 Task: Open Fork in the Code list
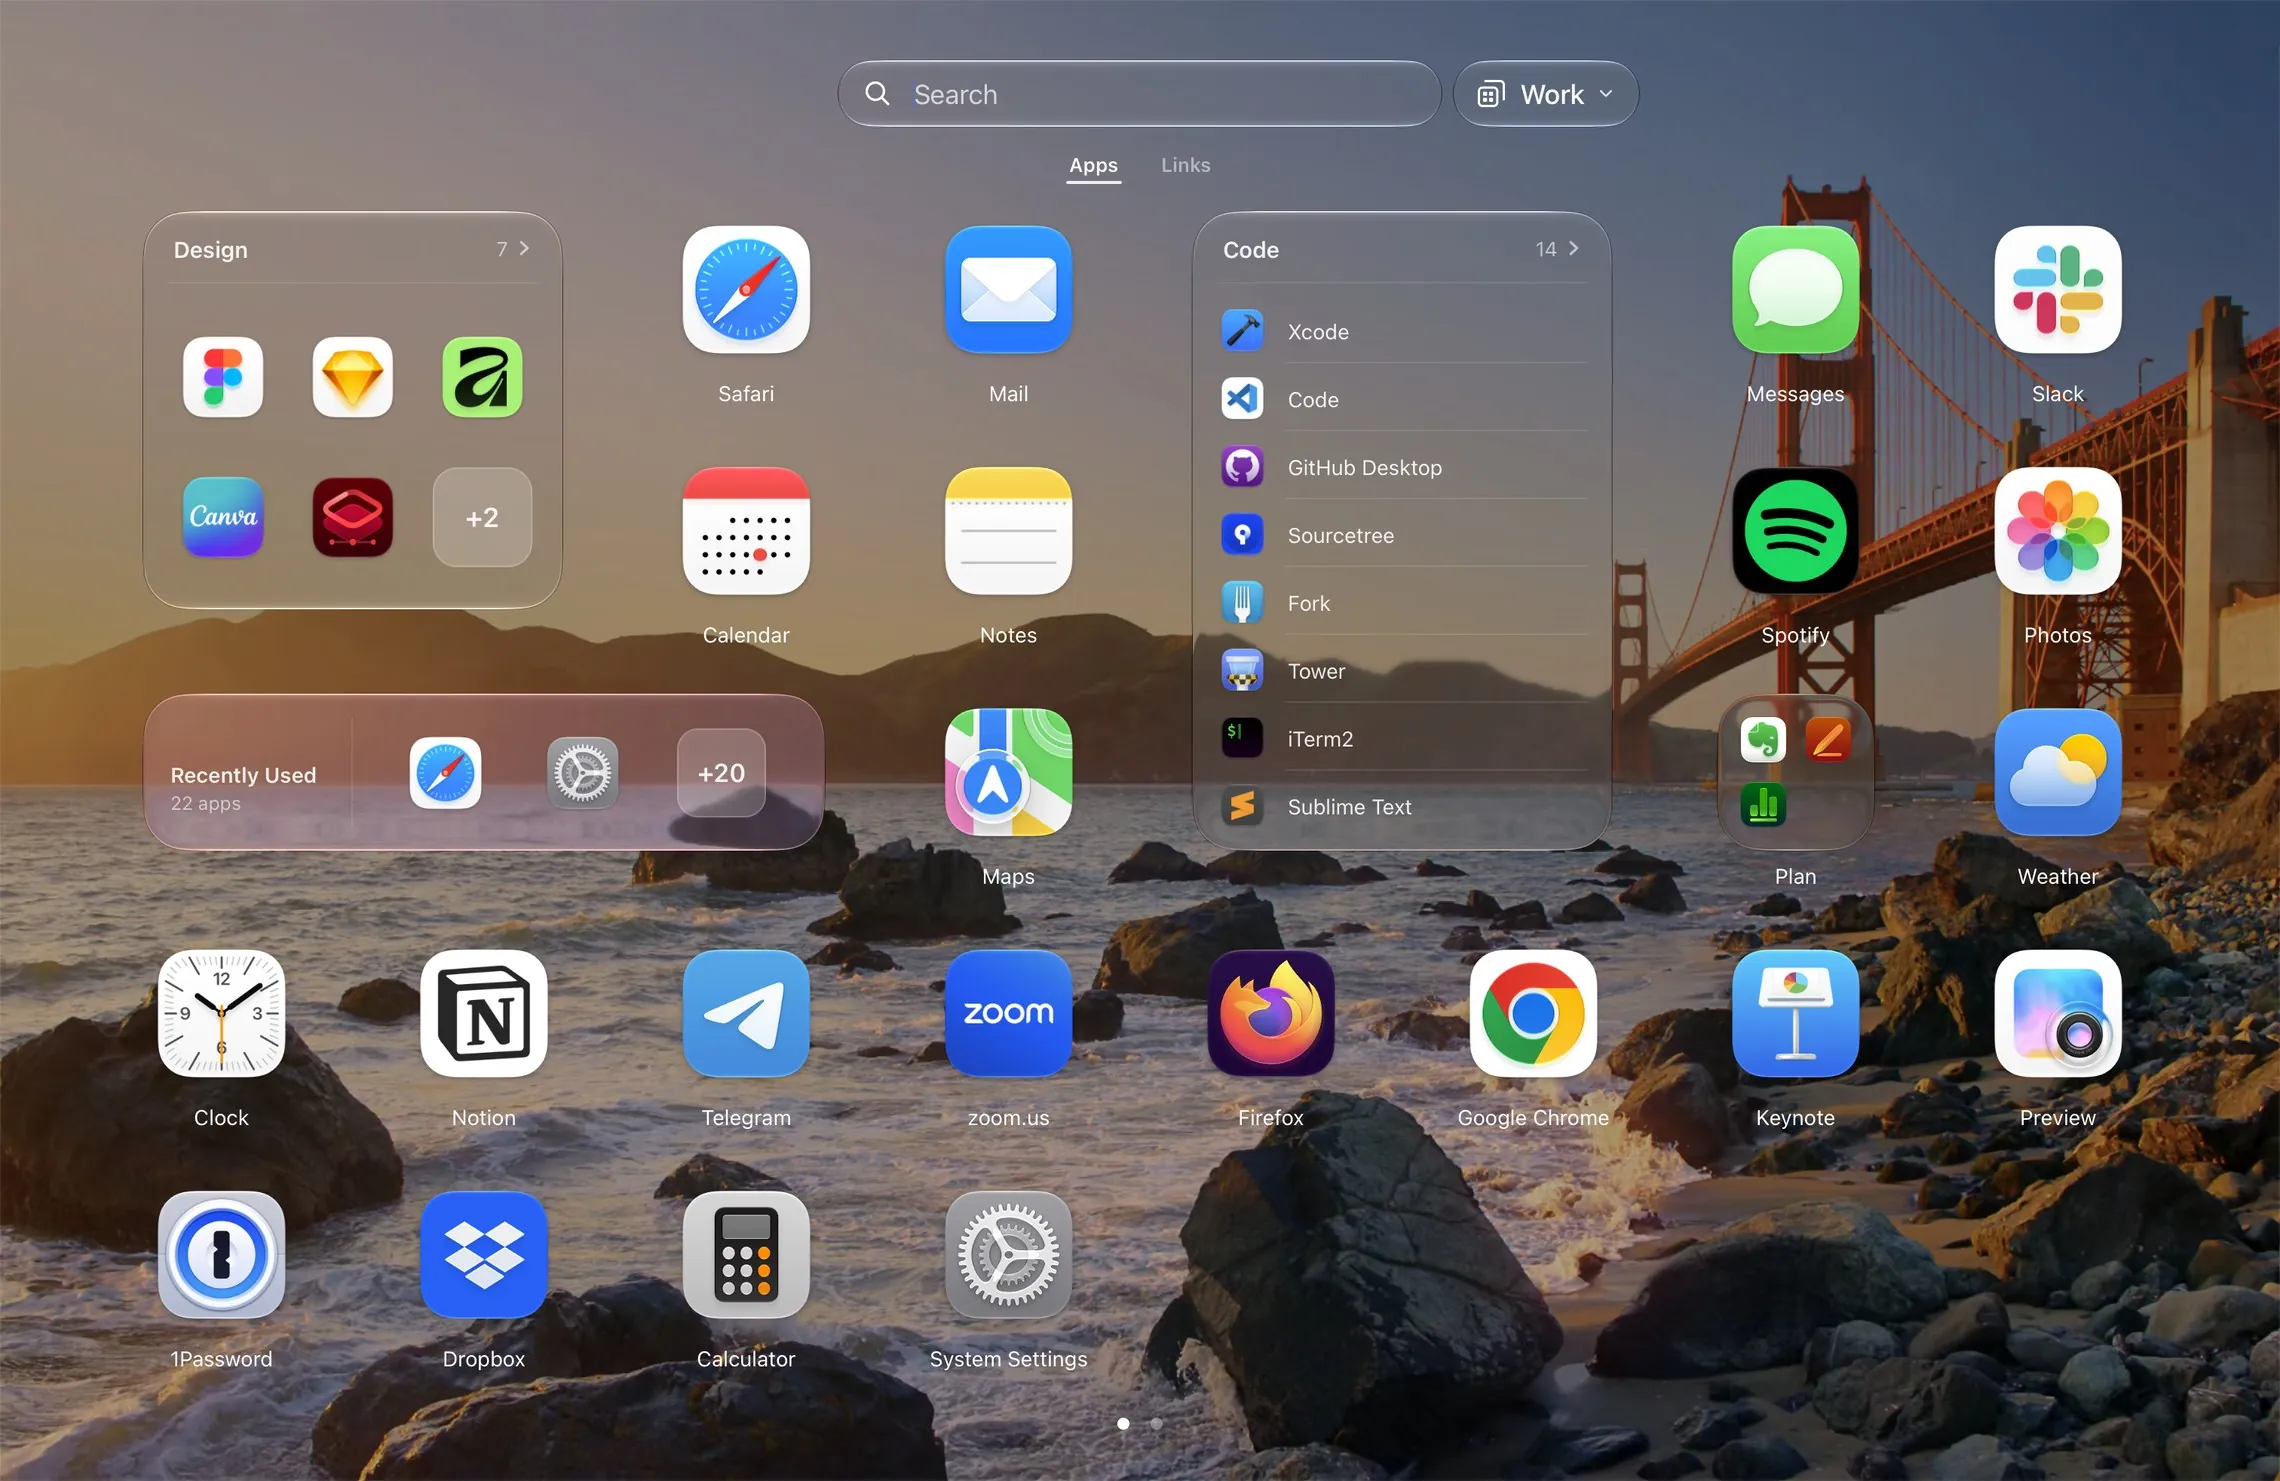[x=1402, y=603]
